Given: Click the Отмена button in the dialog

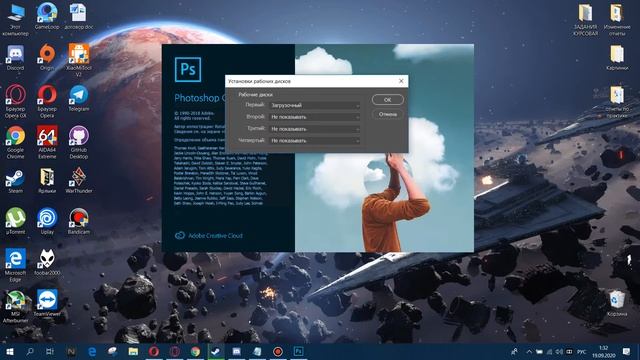Looking at the screenshot, I should tap(387, 114).
